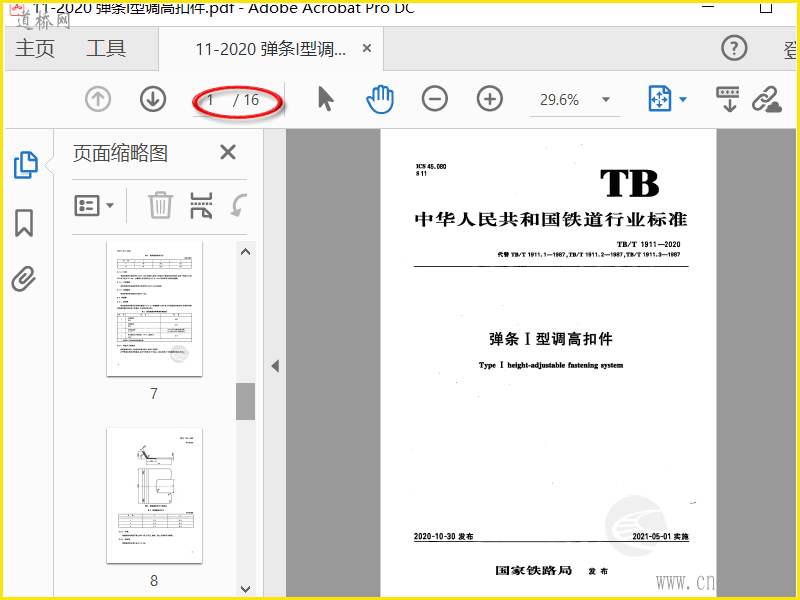Open thumbnail options menu
The height and width of the screenshot is (600, 800).
94,206
